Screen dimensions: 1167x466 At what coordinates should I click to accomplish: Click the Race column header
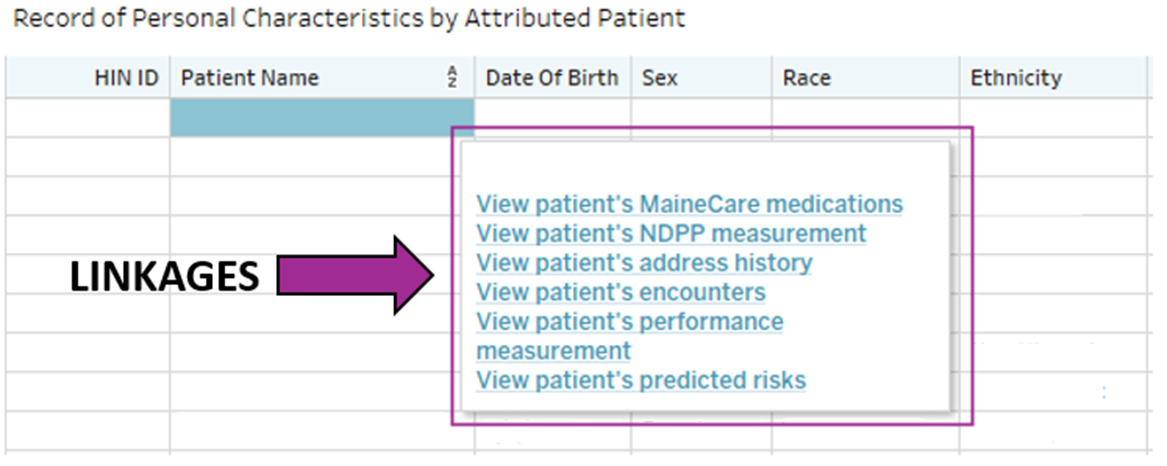pos(806,77)
